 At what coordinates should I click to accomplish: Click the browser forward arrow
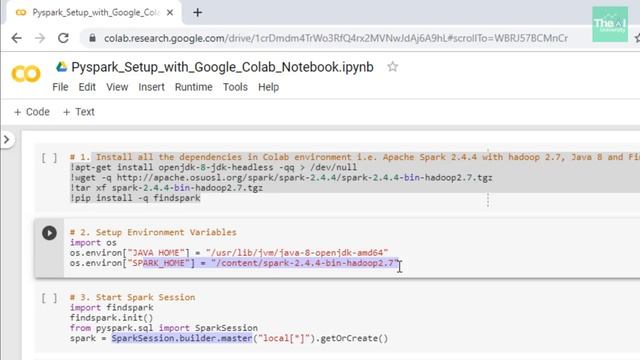point(40,38)
